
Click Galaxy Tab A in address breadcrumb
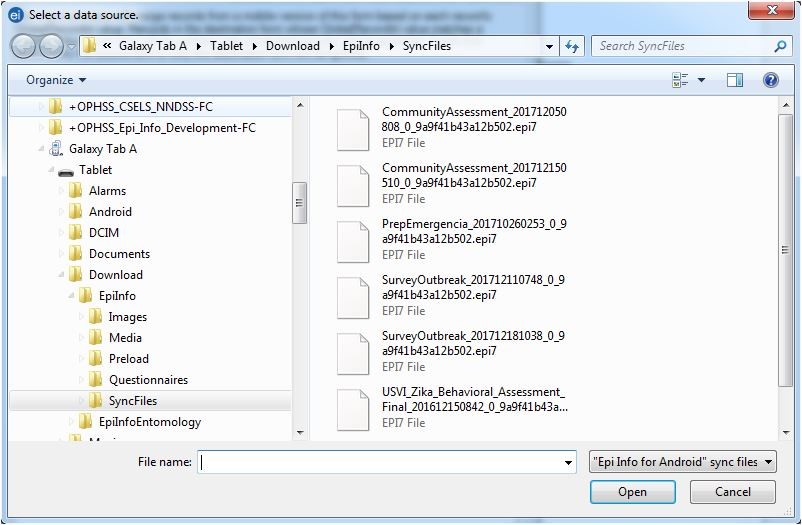152,46
